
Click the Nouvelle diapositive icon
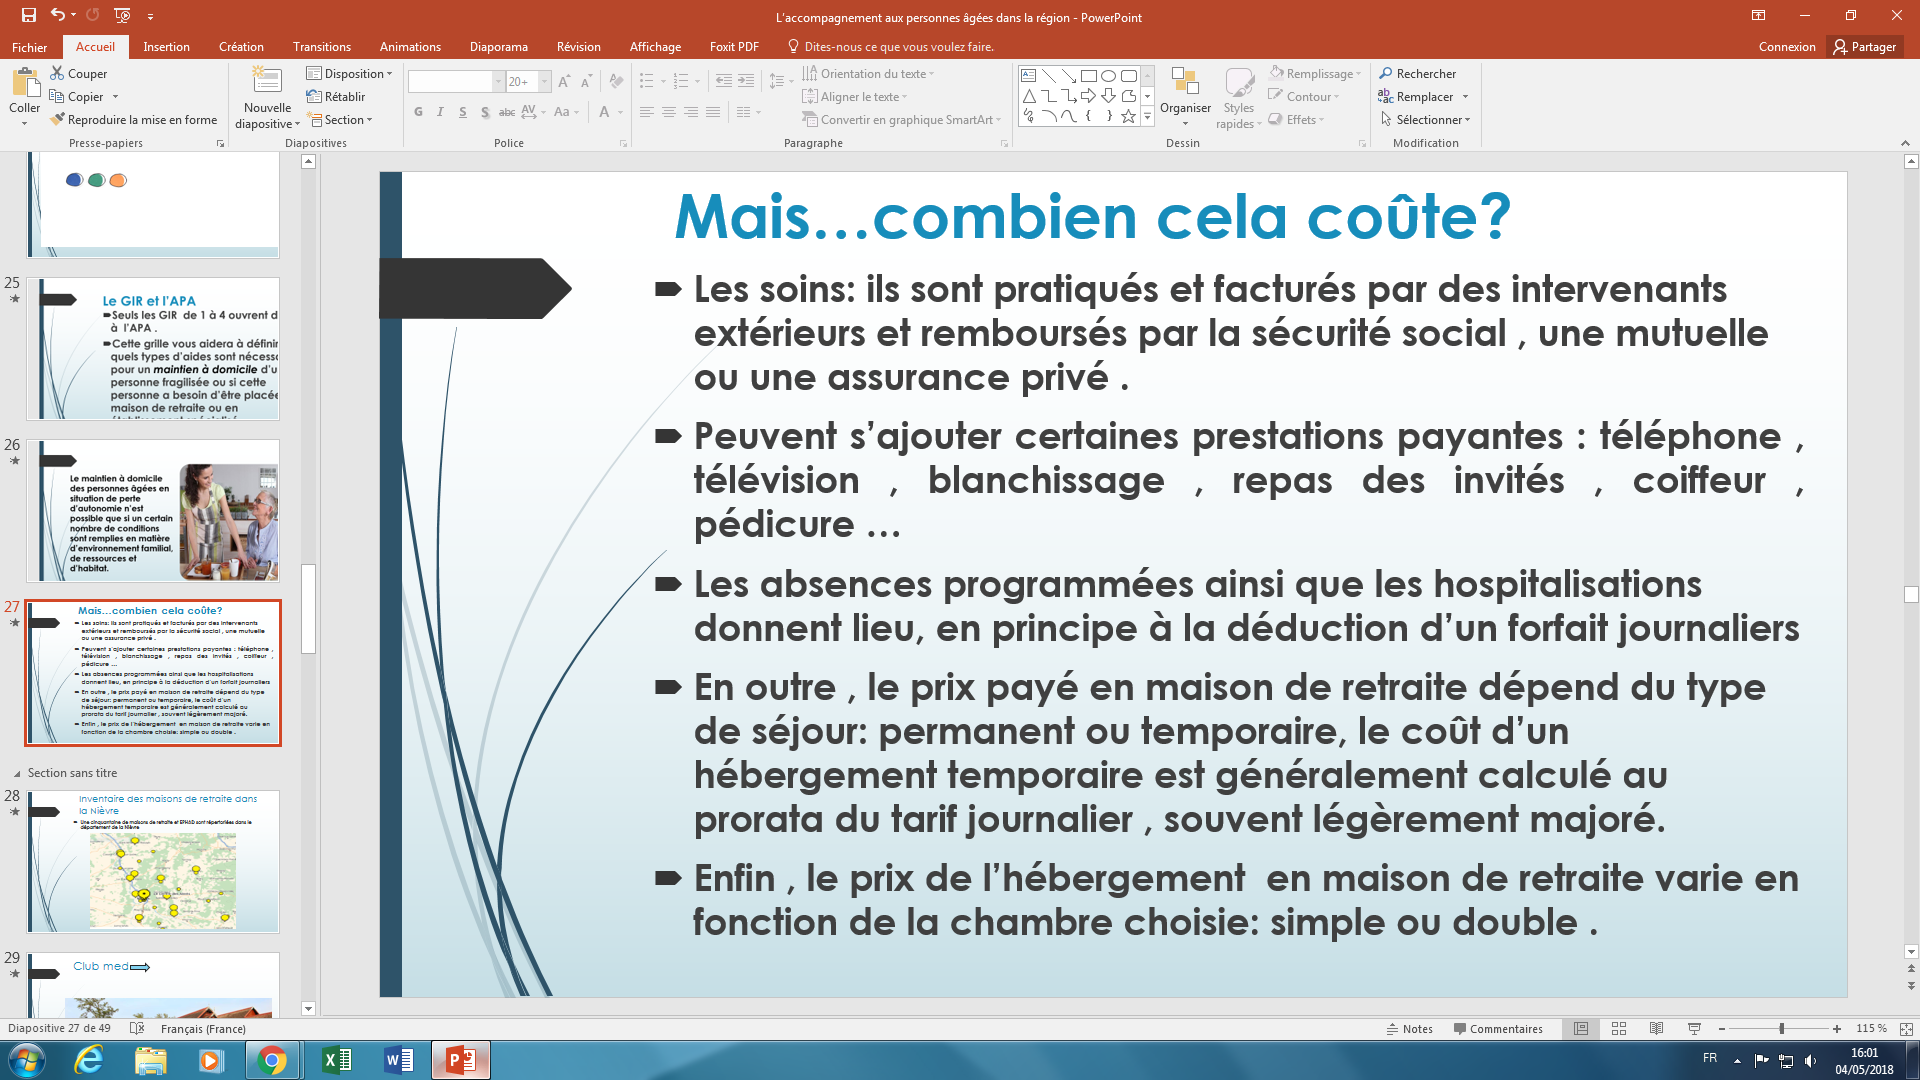(x=267, y=82)
